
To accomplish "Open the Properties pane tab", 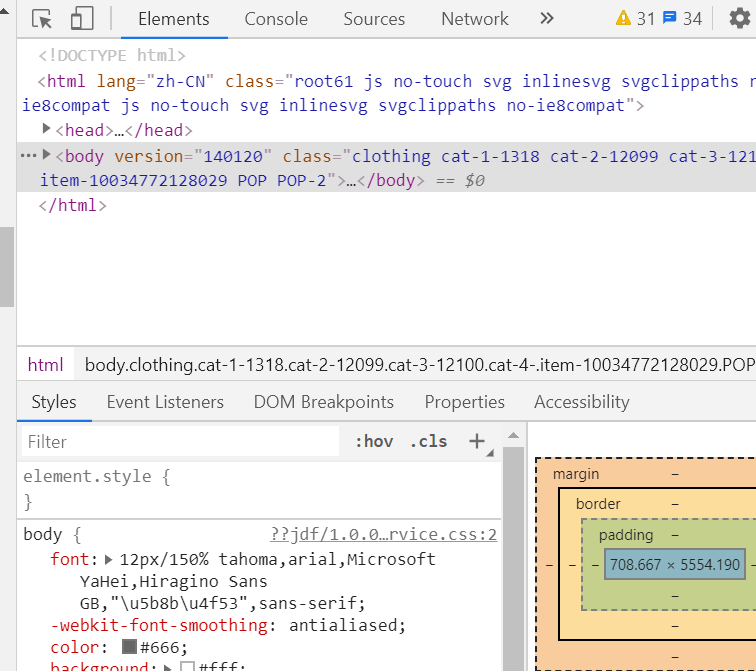I will tap(464, 402).
